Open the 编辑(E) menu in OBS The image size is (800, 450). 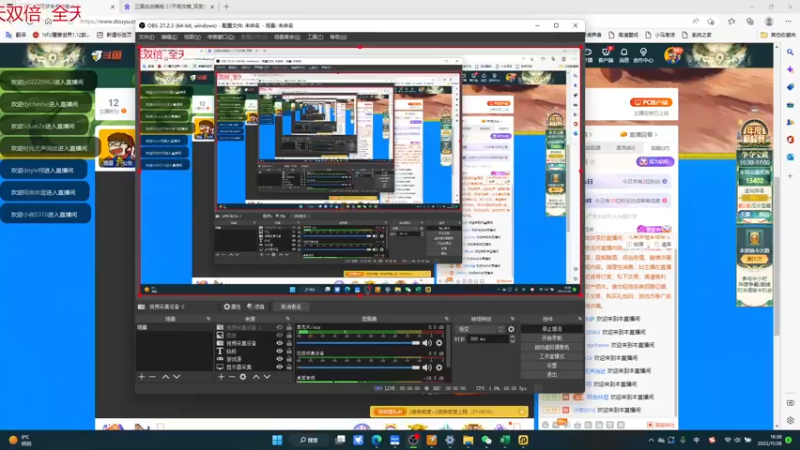[169, 37]
